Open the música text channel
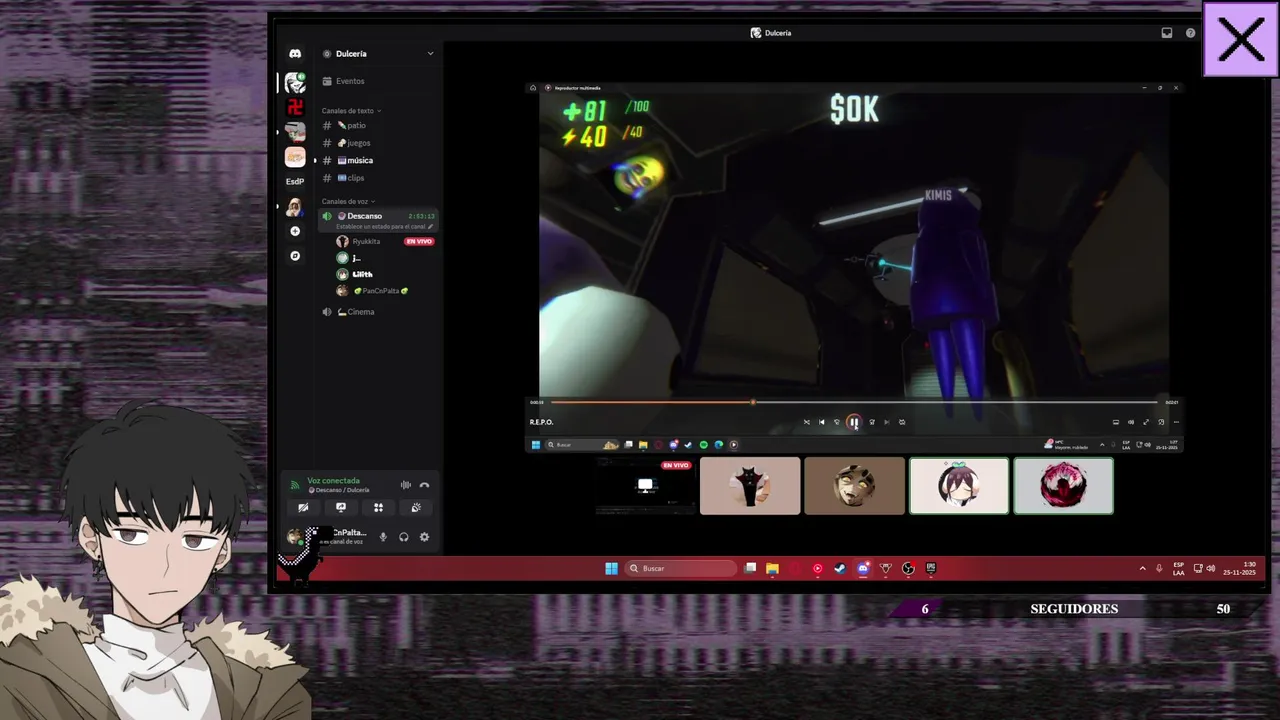 [x=377, y=161]
